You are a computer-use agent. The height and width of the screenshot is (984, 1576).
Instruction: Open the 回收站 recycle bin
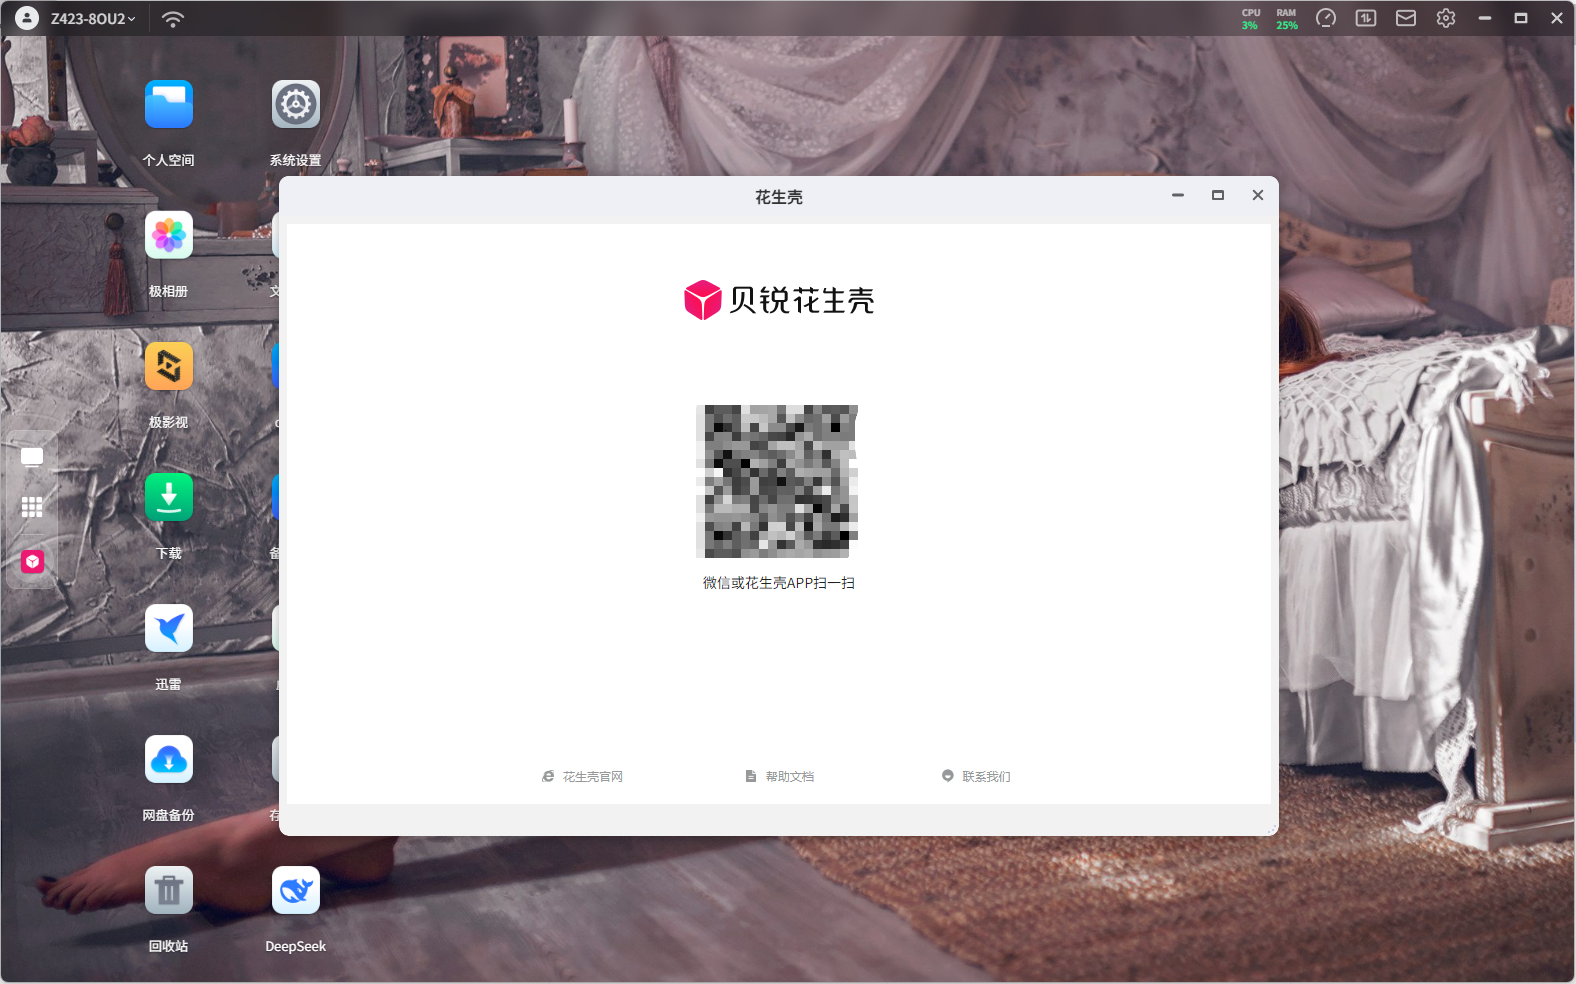168,891
